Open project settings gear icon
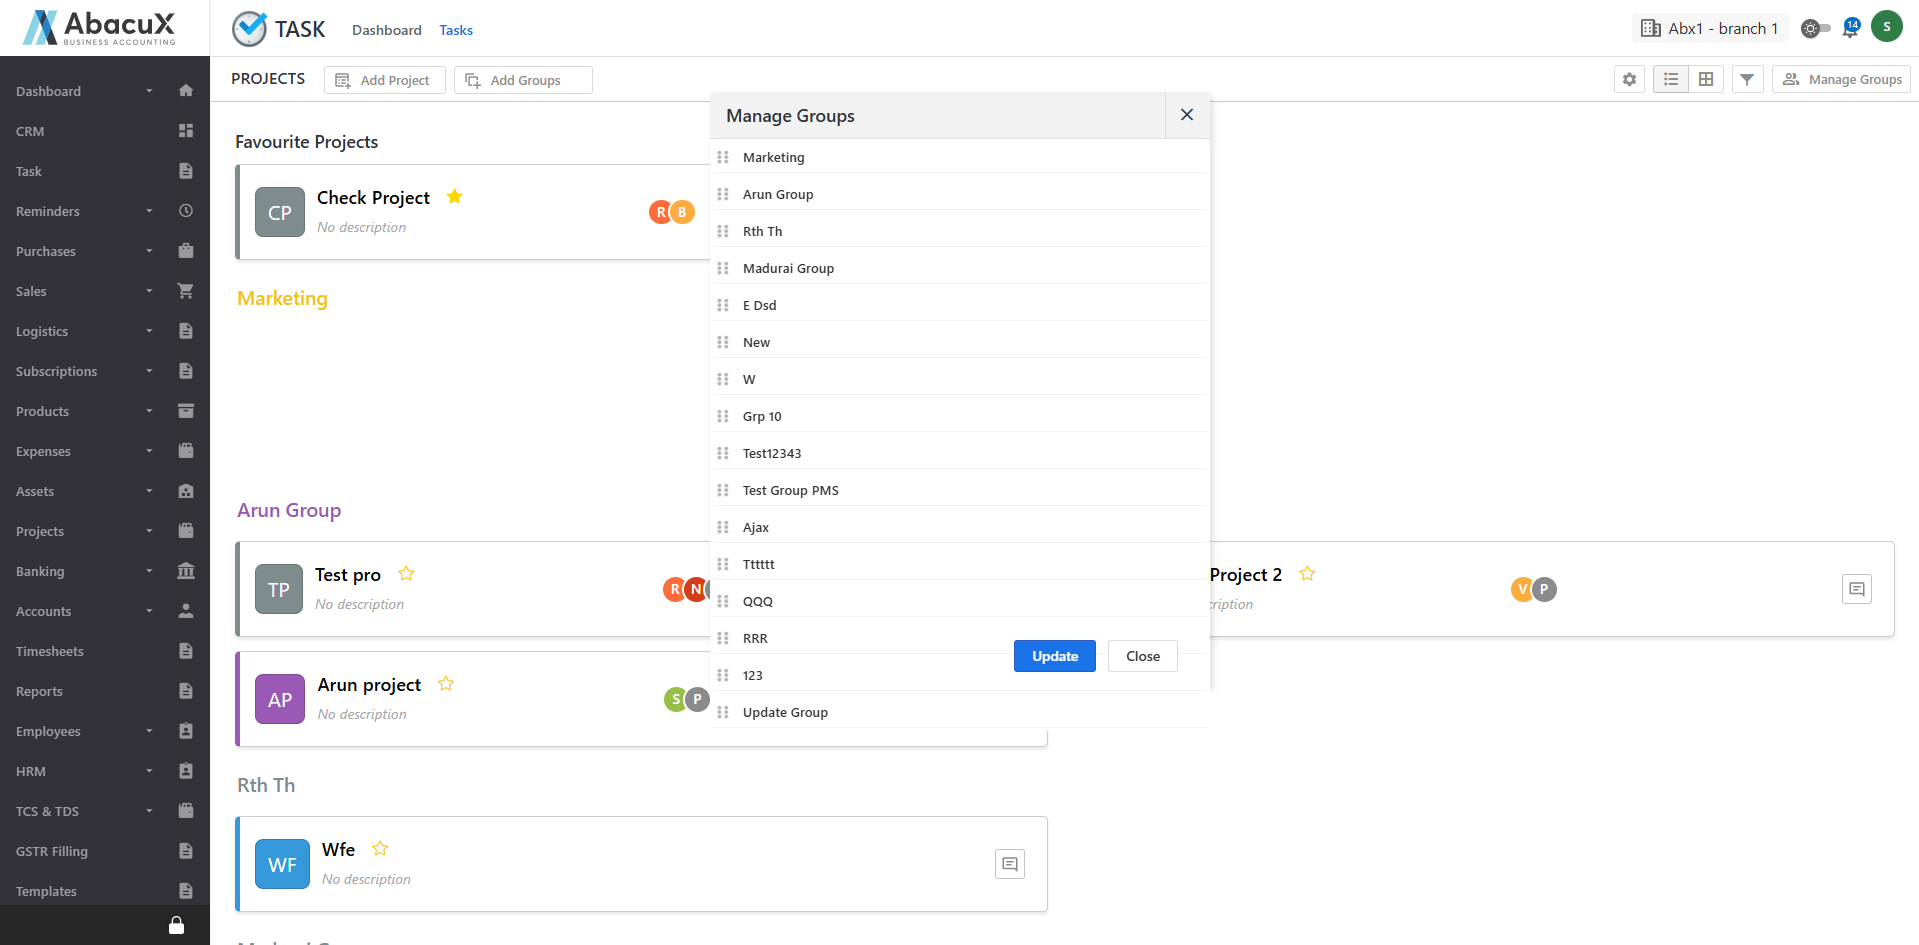The height and width of the screenshot is (945, 1919). 1629,80
